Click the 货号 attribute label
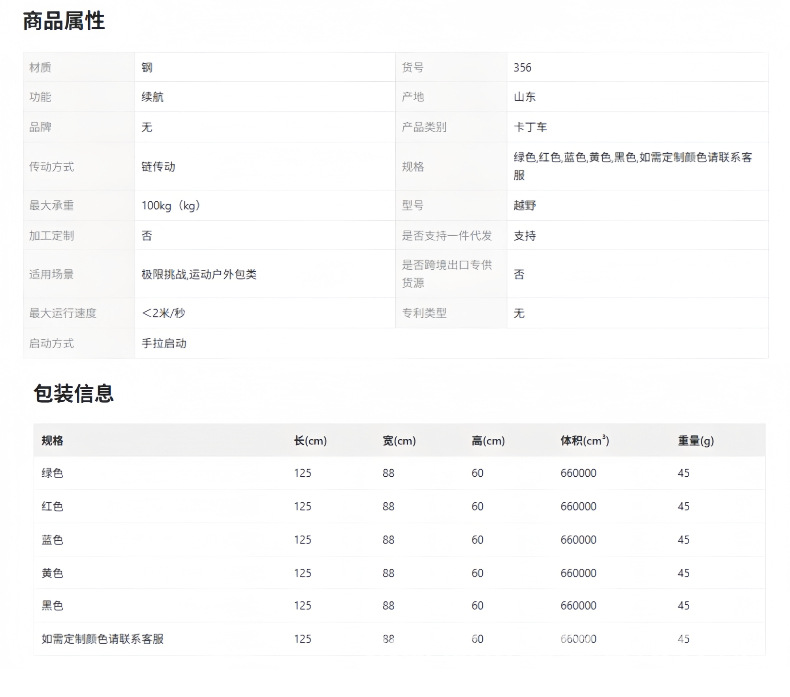The image size is (790, 697). [x=413, y=68]
